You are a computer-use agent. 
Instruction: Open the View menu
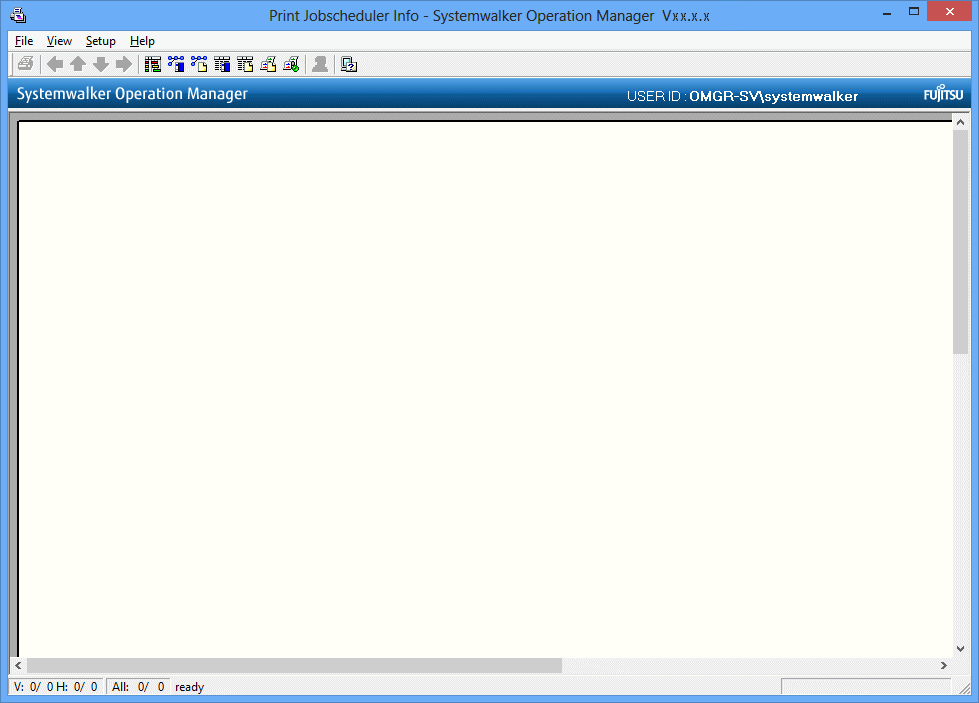coord(59,41)
